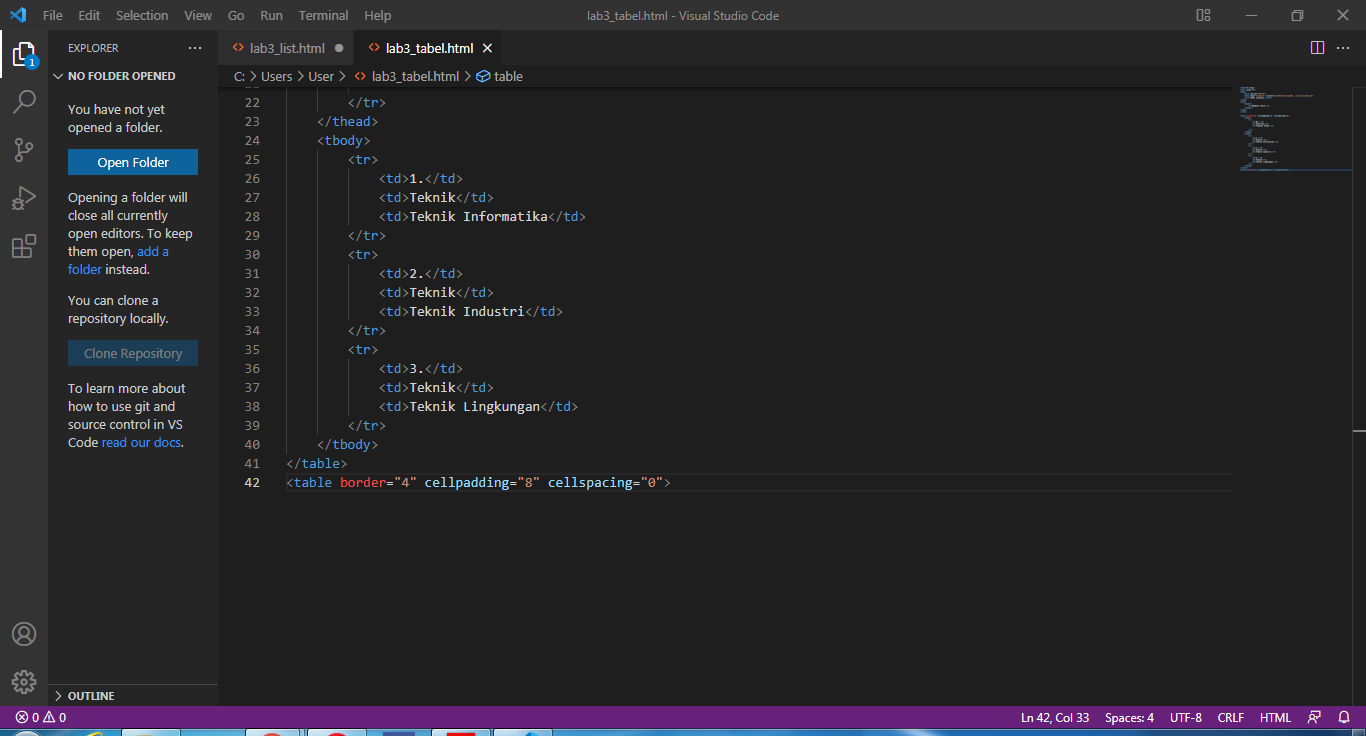The width and height of the screenshot is (1366, 736).
Task: Open the Run and Debug panel
Action: coord(24,197)
